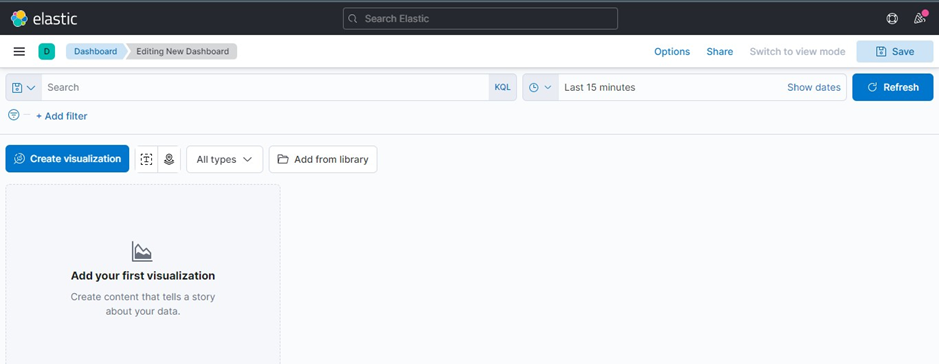
Task: Click the Refresh button
Action: [x=893, y=87]
